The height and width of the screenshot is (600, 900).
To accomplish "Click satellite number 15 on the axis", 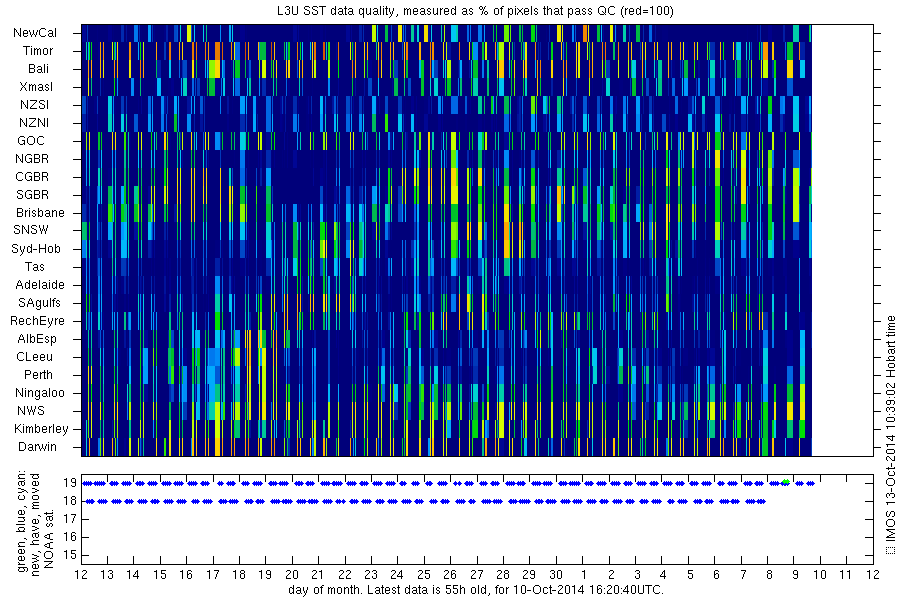I will 70,555.
